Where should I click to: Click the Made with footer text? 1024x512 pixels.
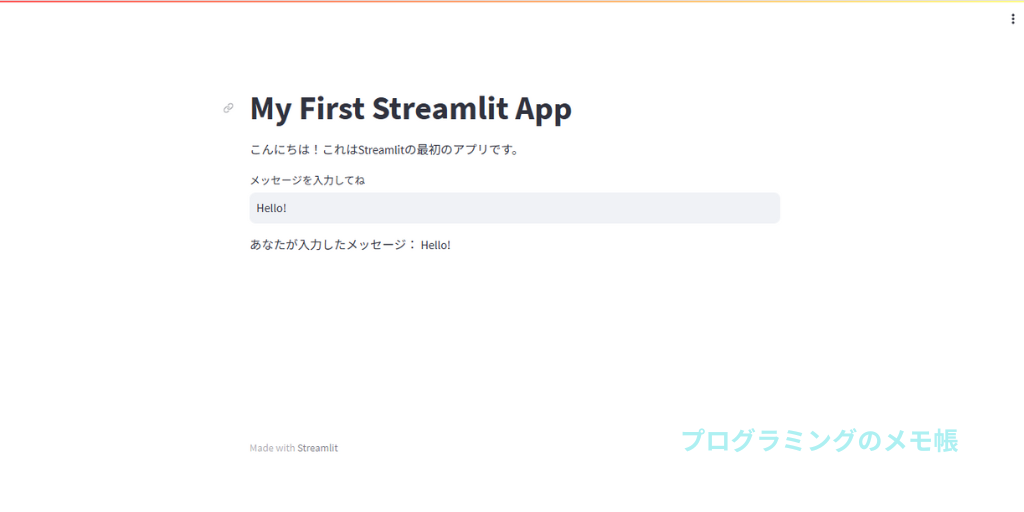pos(272,449)
